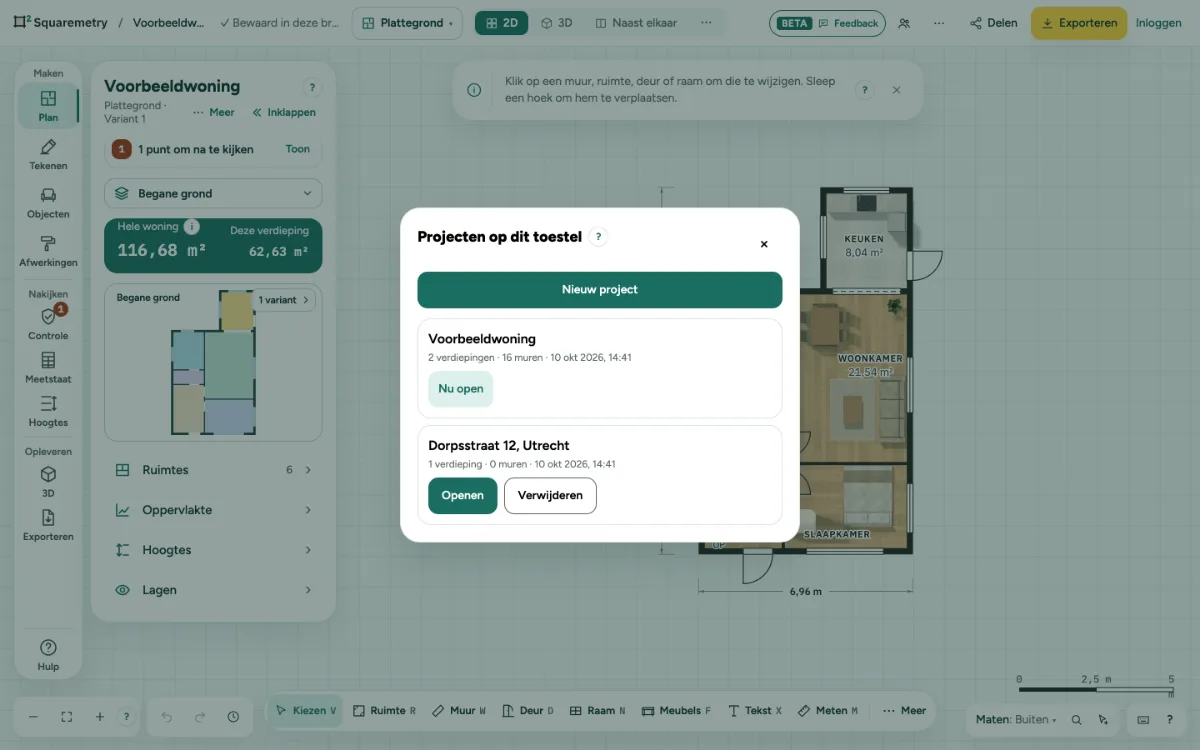The image size is (1200, 750).
Task: Open the Afwerkingen panel
Action: [48, 251]
